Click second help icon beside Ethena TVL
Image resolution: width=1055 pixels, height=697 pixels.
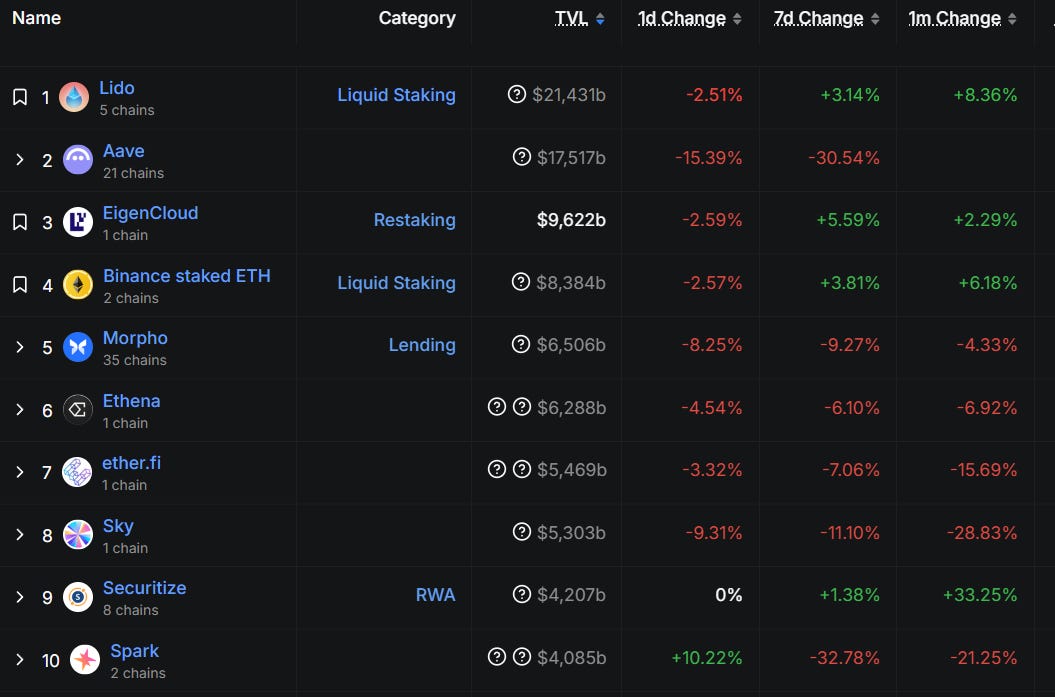coord(521,407)
